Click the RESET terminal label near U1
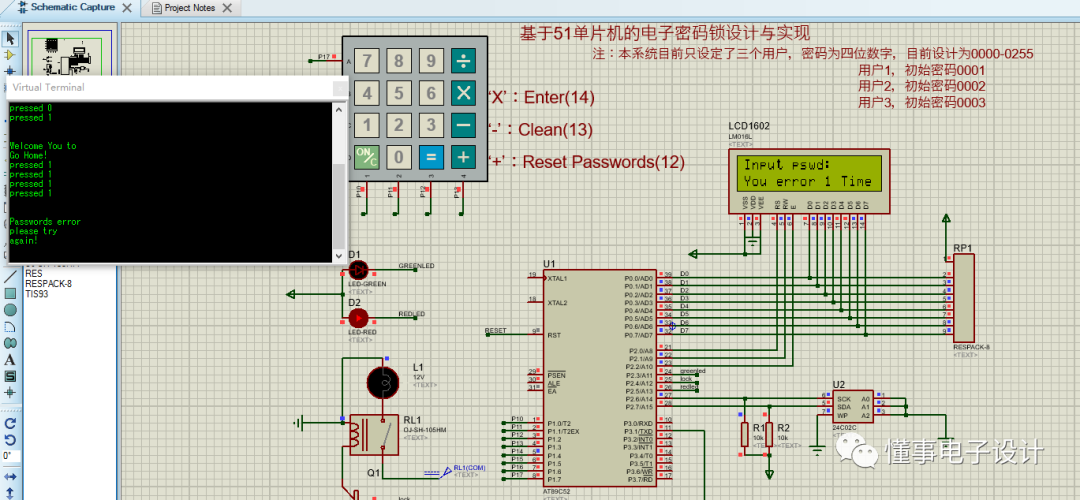This screenshot has height=500, width=1080. (495, 331)
